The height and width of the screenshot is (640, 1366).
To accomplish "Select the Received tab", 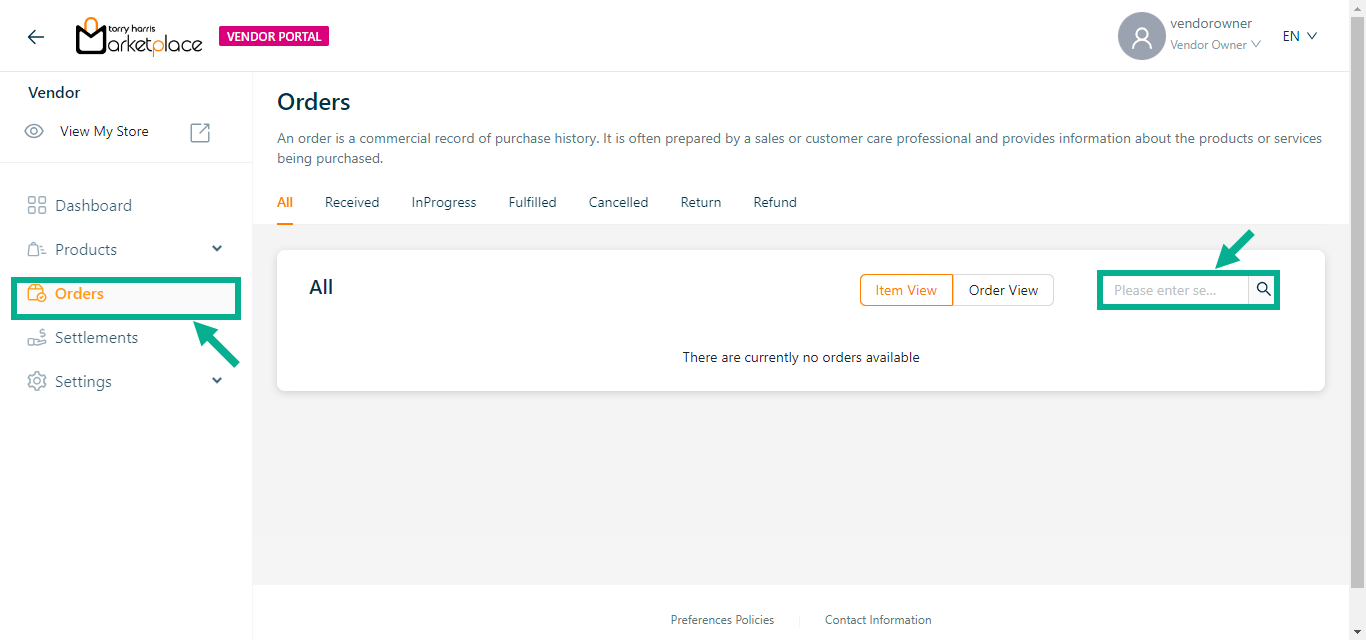I will coord(352,202).
